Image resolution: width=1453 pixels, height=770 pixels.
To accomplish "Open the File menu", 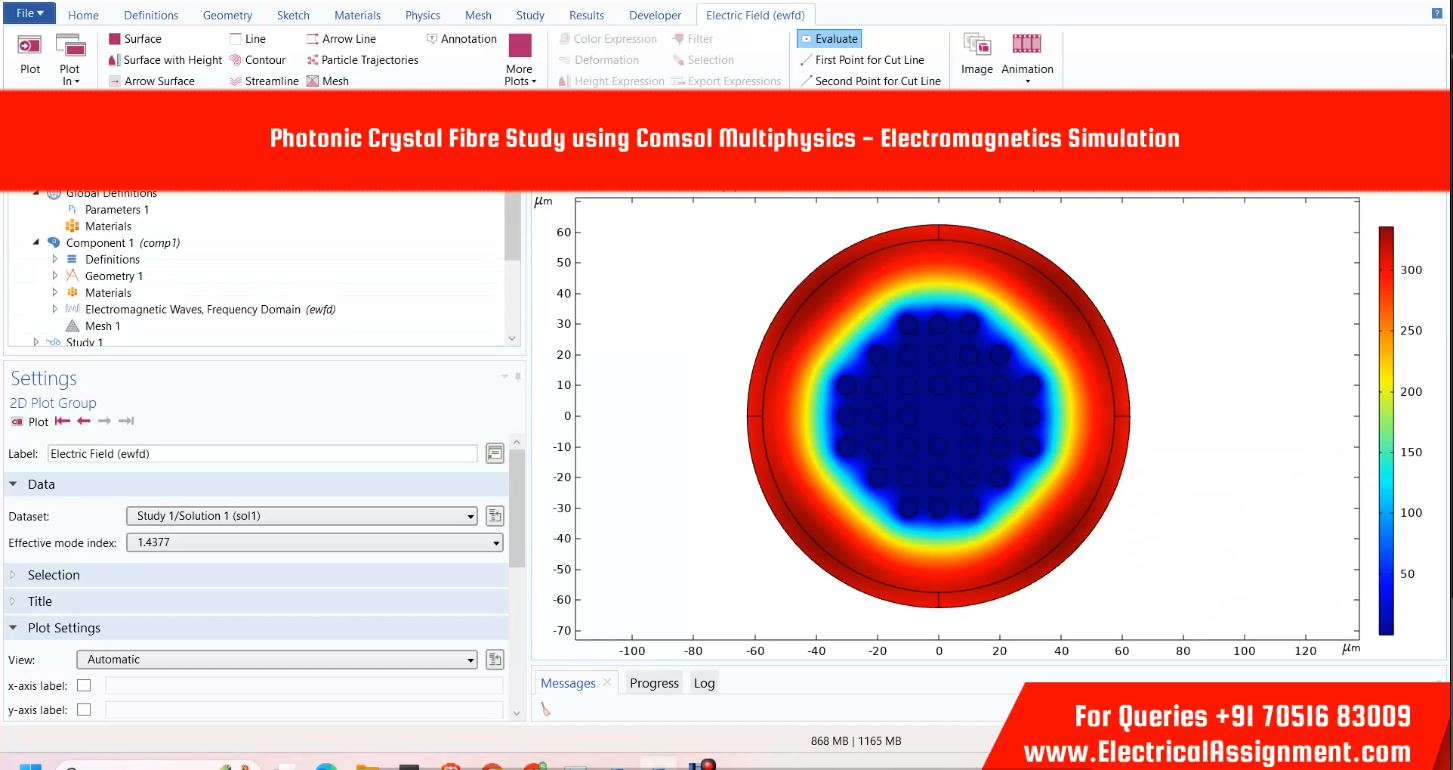I will (x=29, y=14).
